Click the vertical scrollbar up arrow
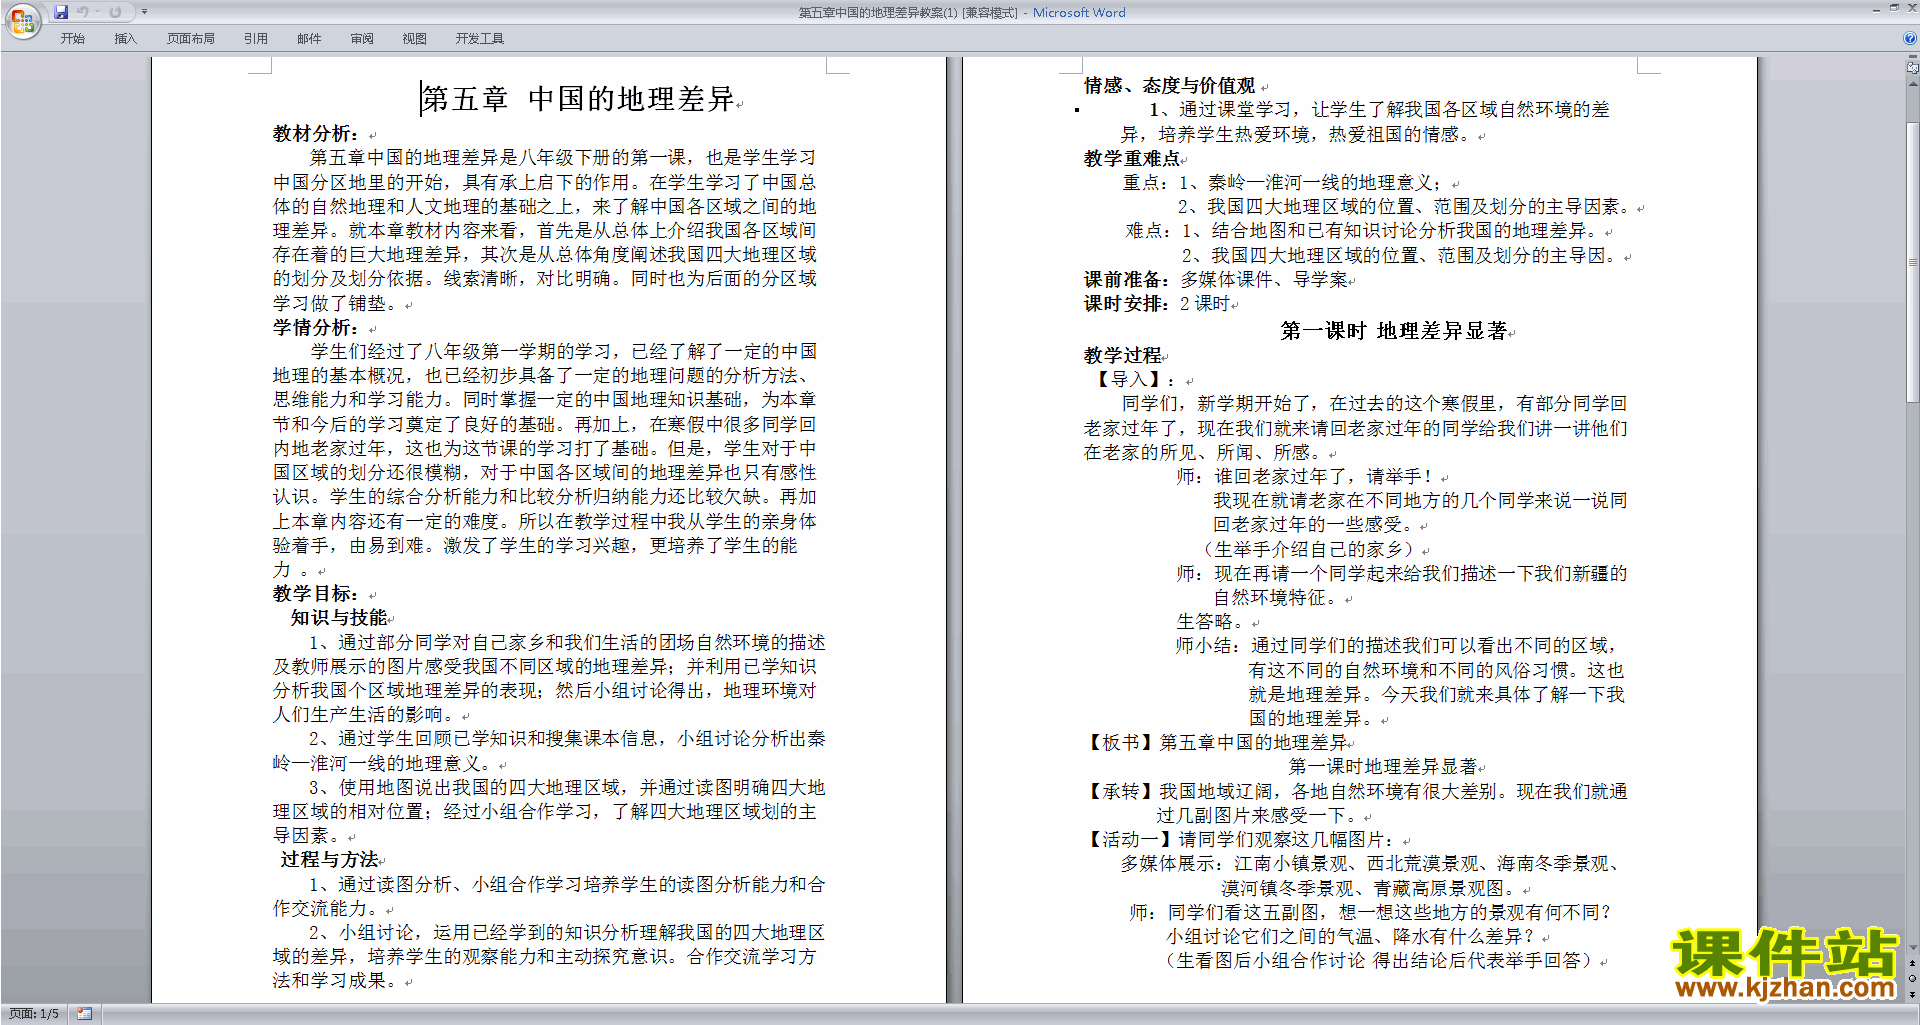This screenshot has width=1920, height=1025. coord(1913,85)
